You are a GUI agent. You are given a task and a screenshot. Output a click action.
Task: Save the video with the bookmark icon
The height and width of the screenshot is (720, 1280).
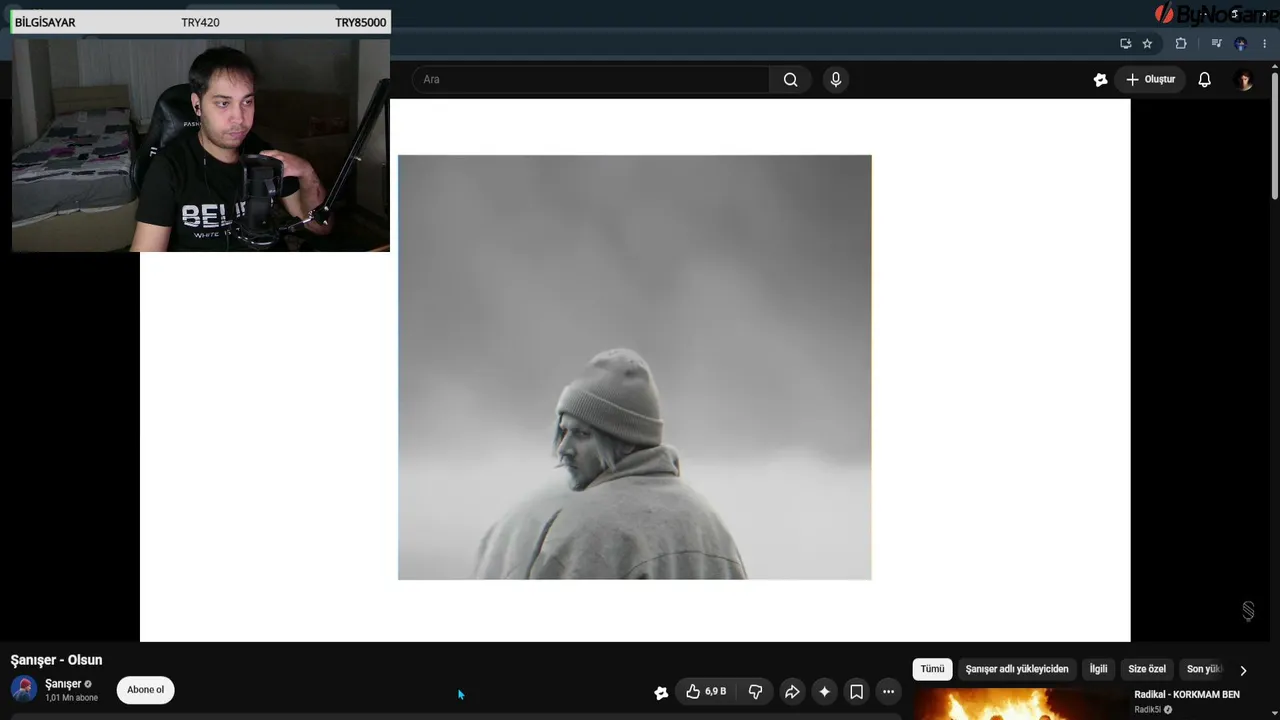(x=856, y=692)
